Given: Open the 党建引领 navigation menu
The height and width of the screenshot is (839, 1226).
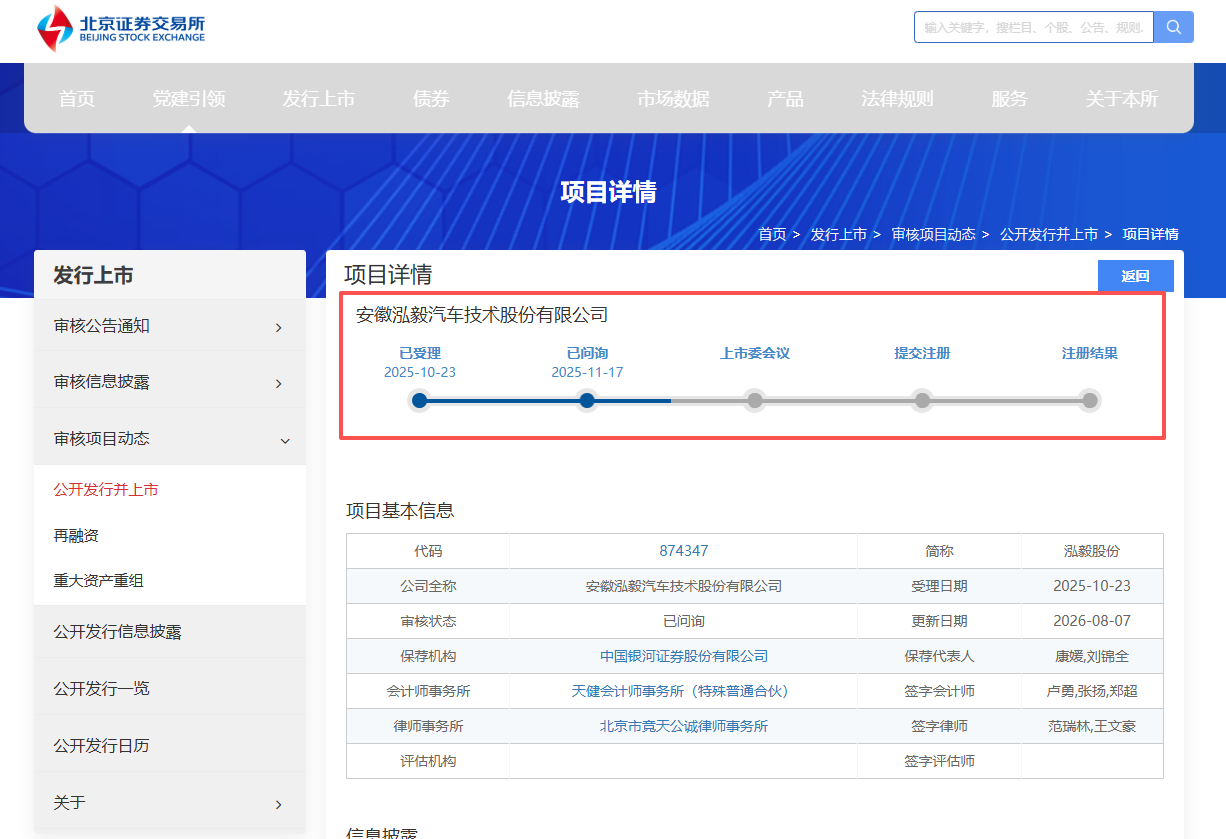Looking at the screenshot, I should point(189,98).
